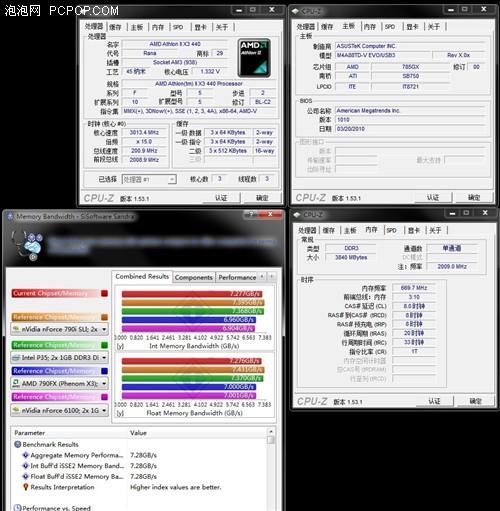
Task: Toggle the green Reference Chipset/Memory checkbox
Action: [104, 345]
